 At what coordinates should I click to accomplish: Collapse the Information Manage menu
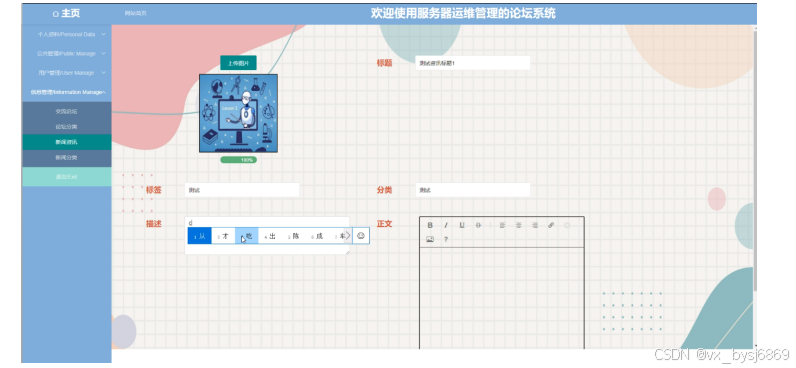(67, 92)
